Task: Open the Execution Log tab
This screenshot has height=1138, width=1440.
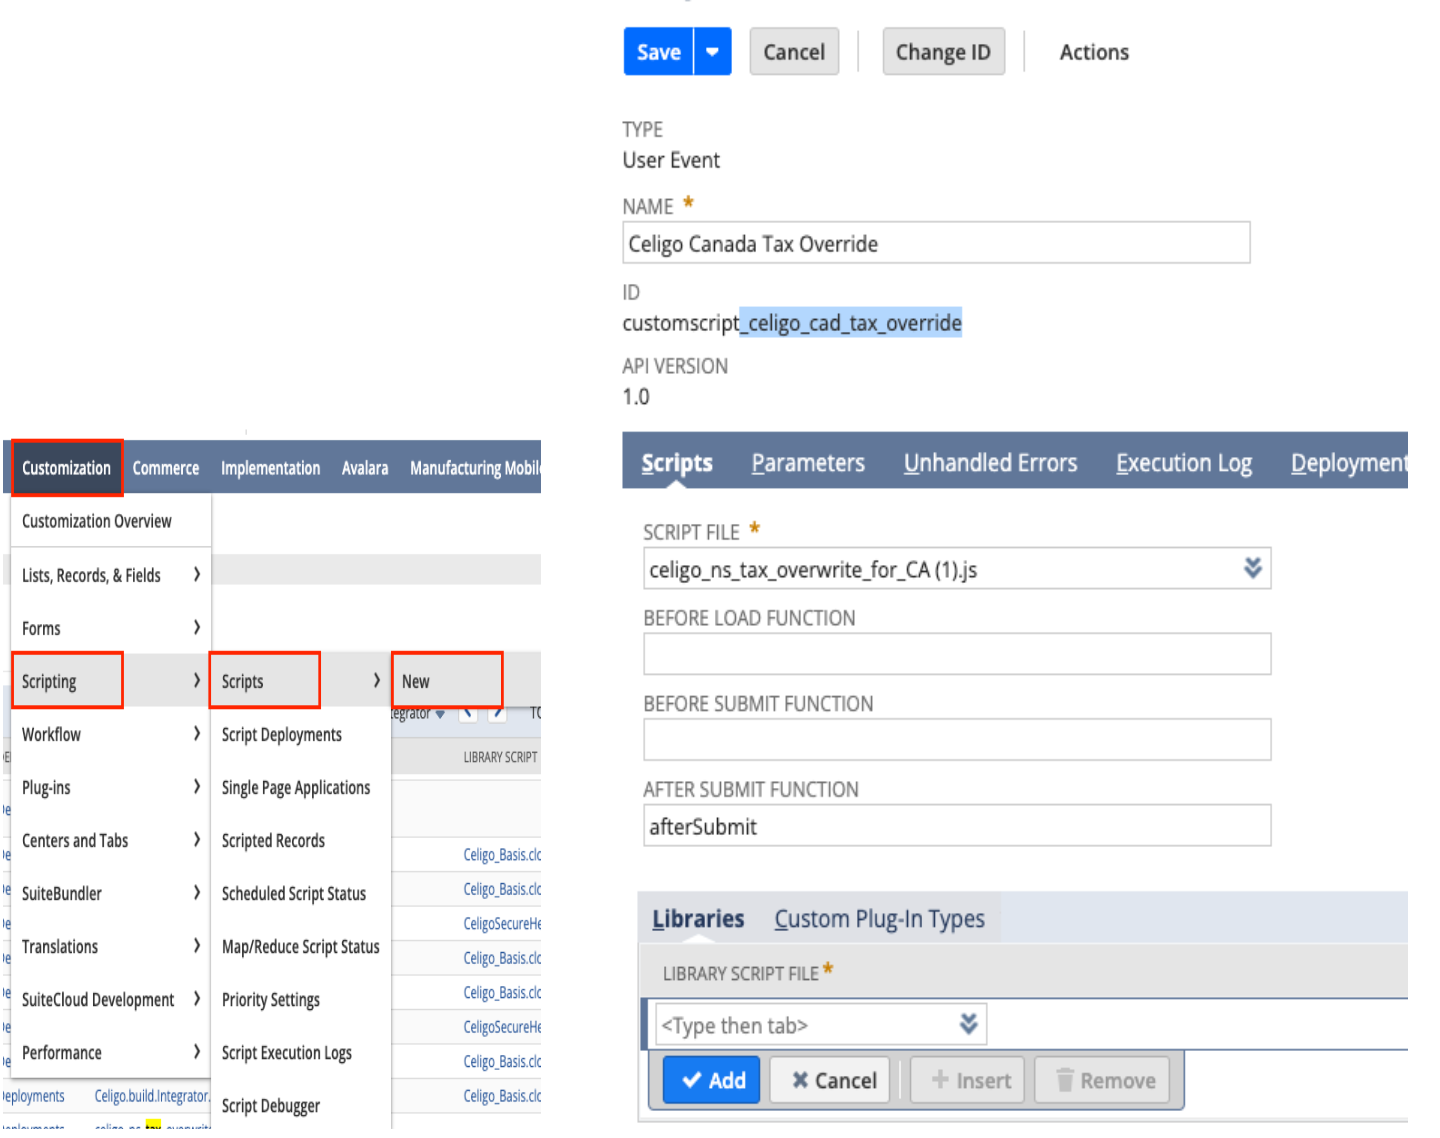Action: coord(1184,463)
